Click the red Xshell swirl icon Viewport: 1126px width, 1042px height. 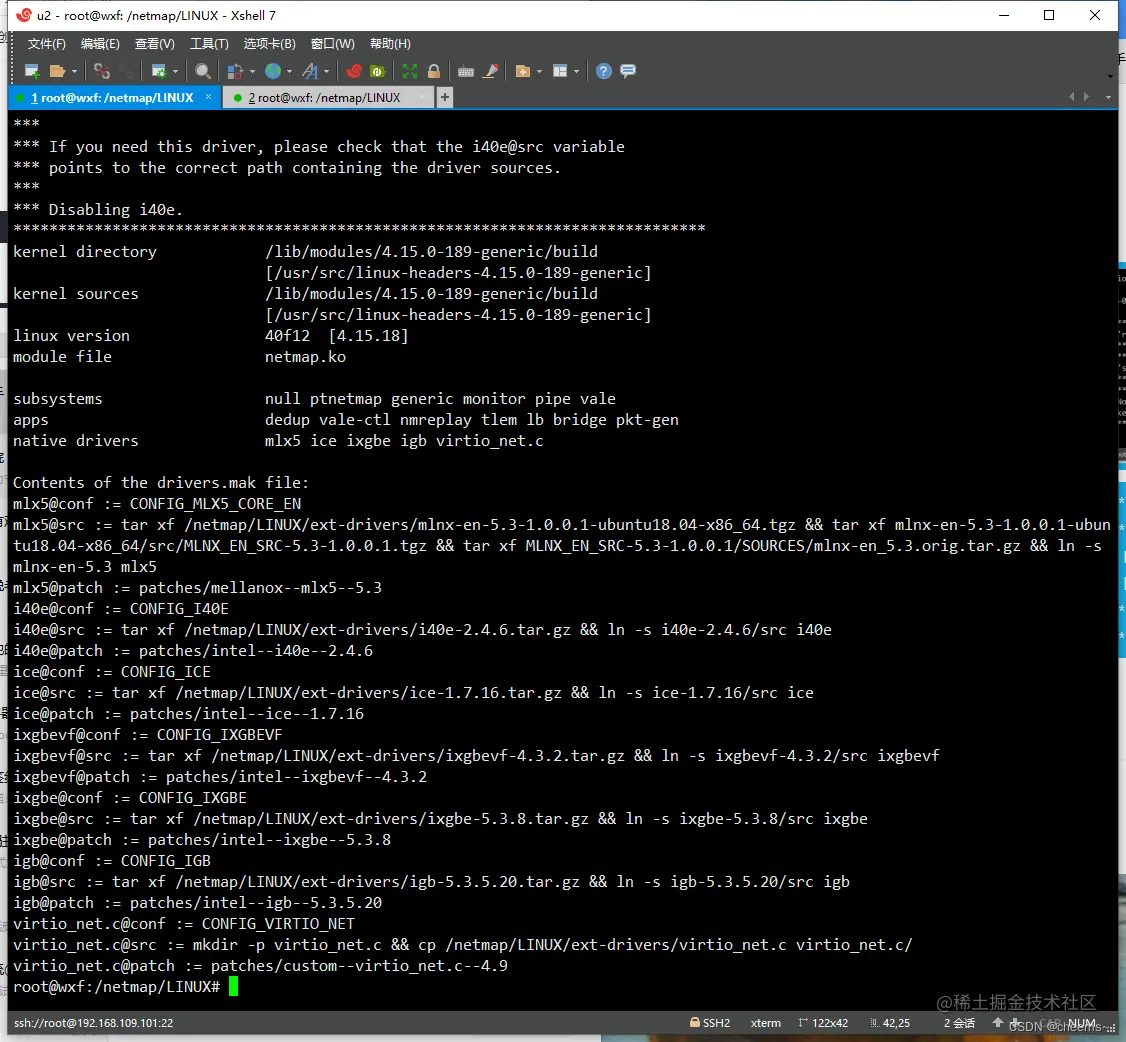(354, 71)
